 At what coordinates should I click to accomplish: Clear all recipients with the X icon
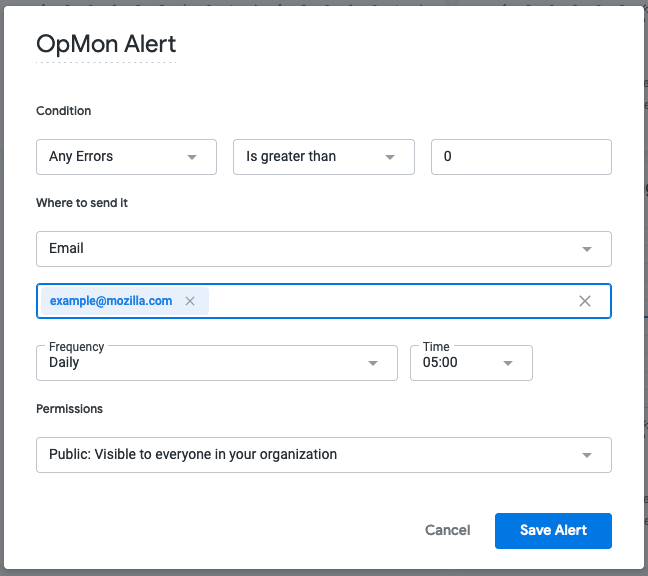pyautogui.click(x=585, y=301)
